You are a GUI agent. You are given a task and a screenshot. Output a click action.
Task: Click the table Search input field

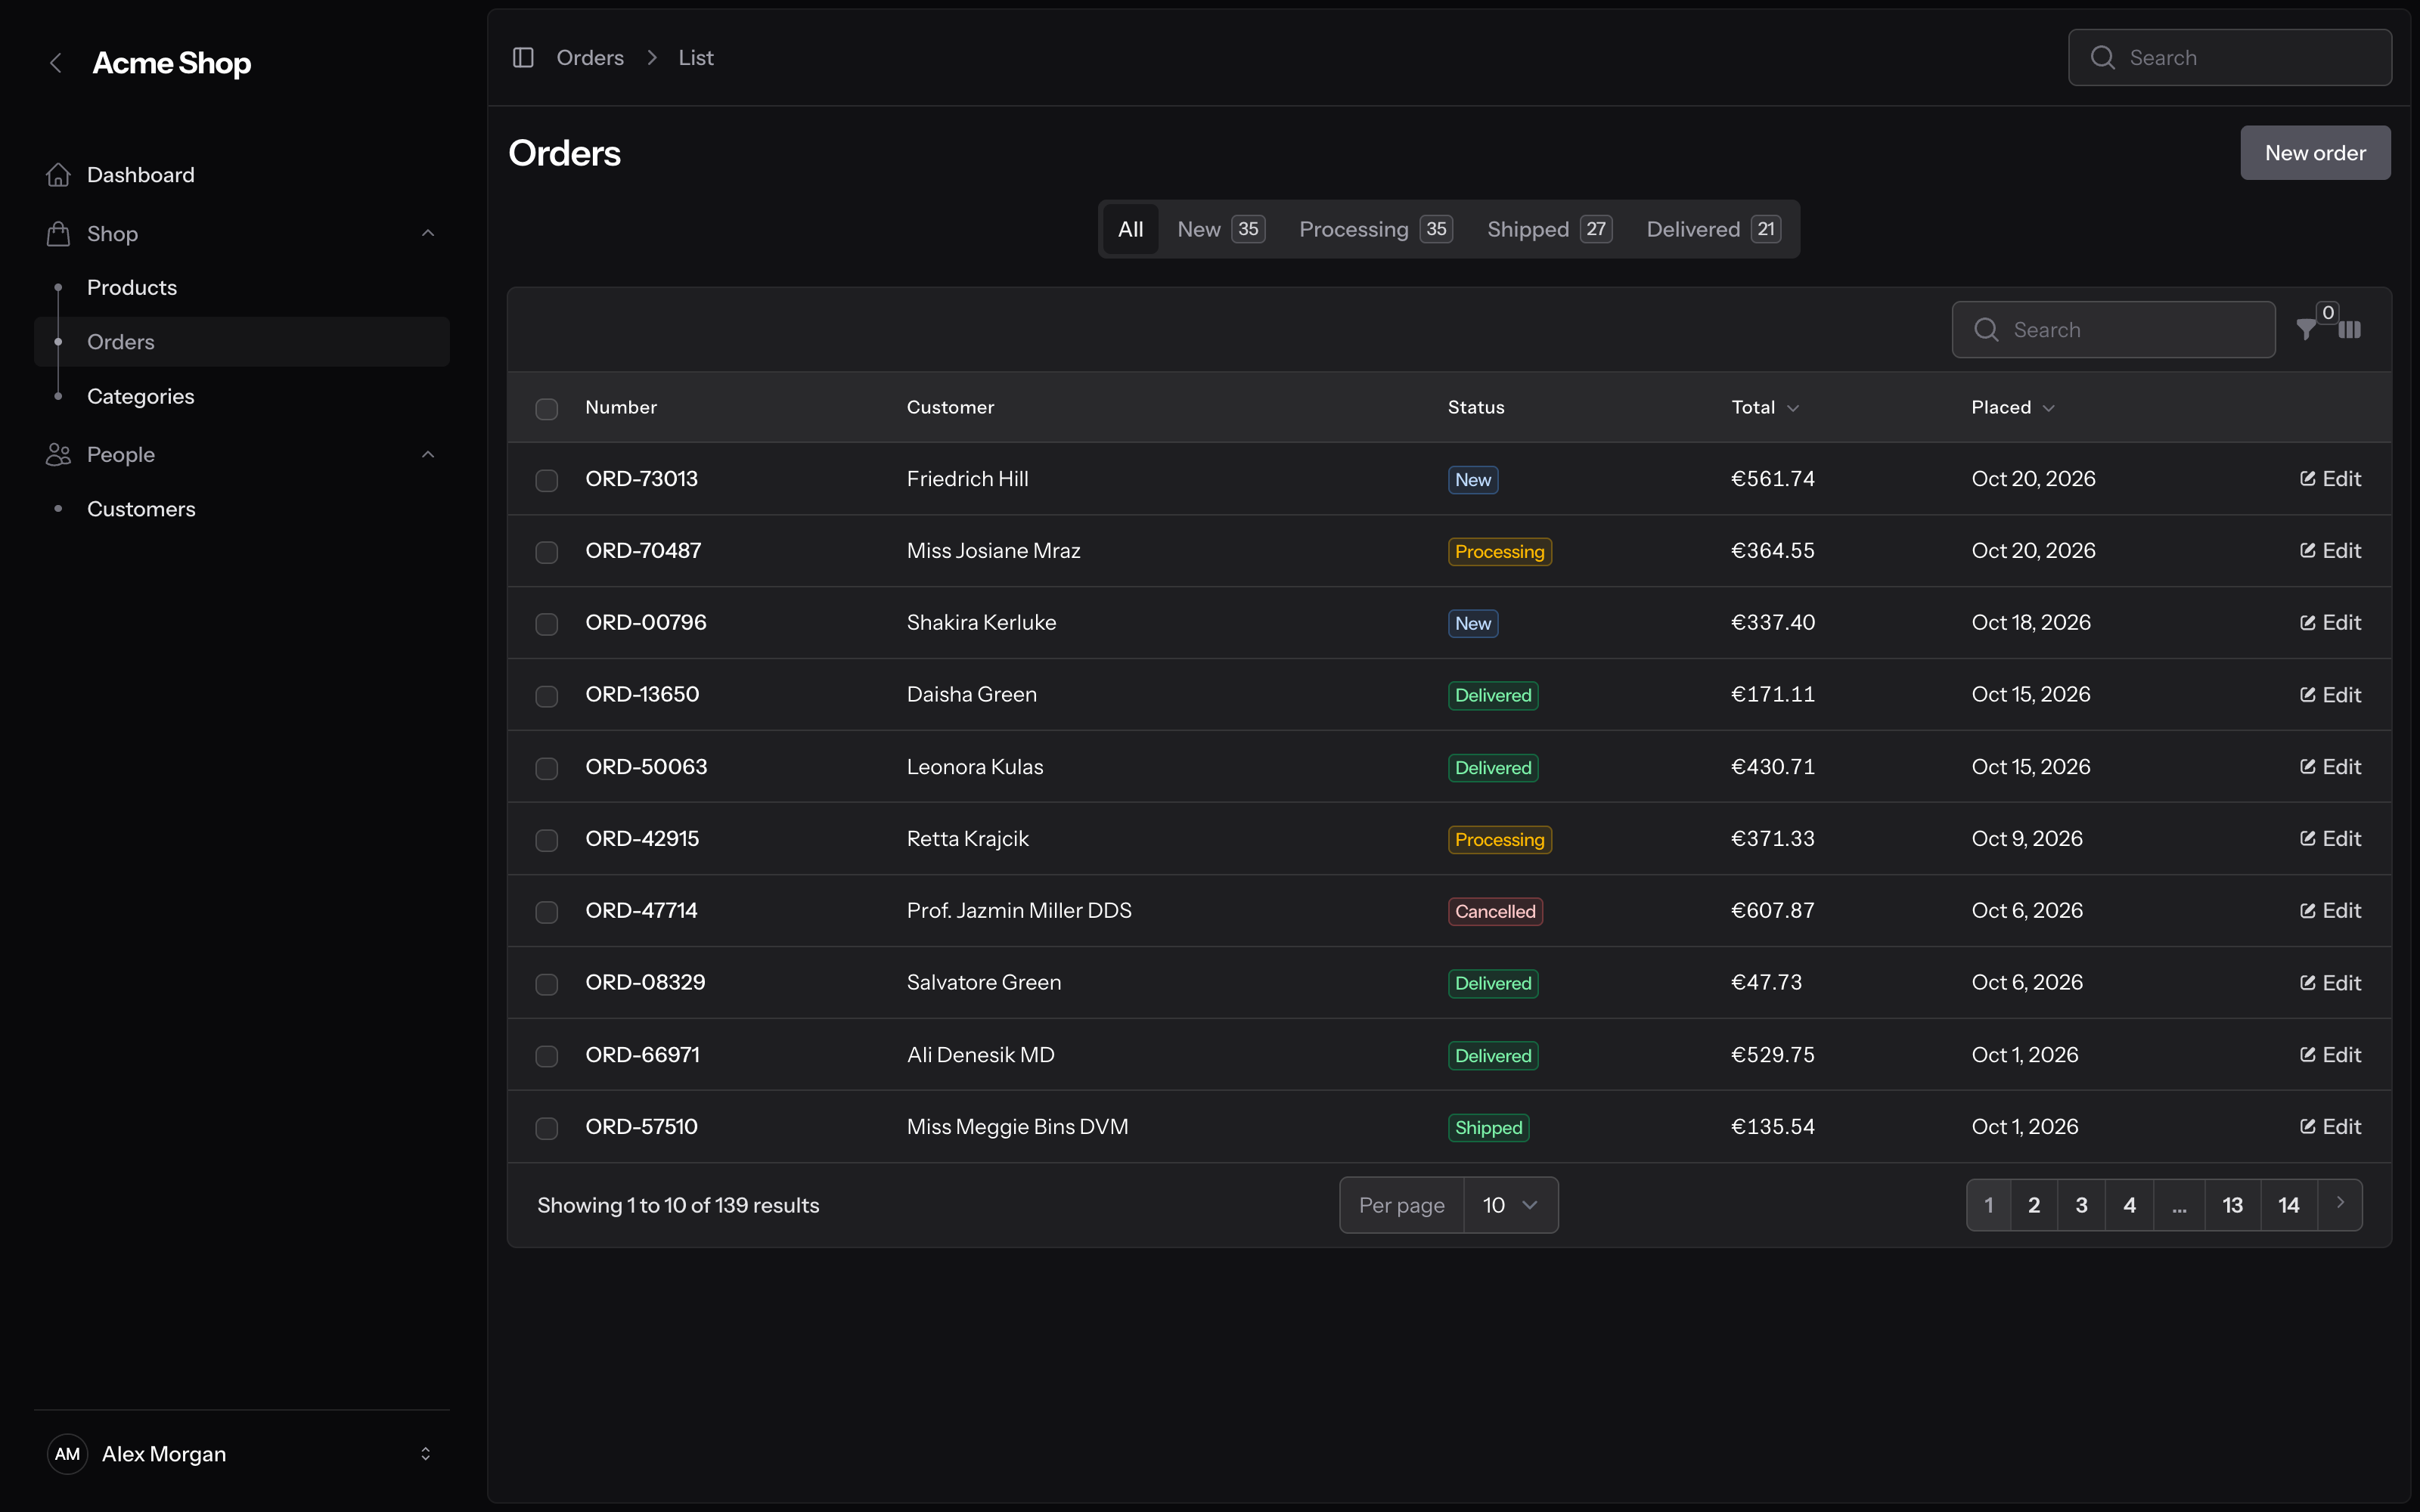[x=2113, y=330]
